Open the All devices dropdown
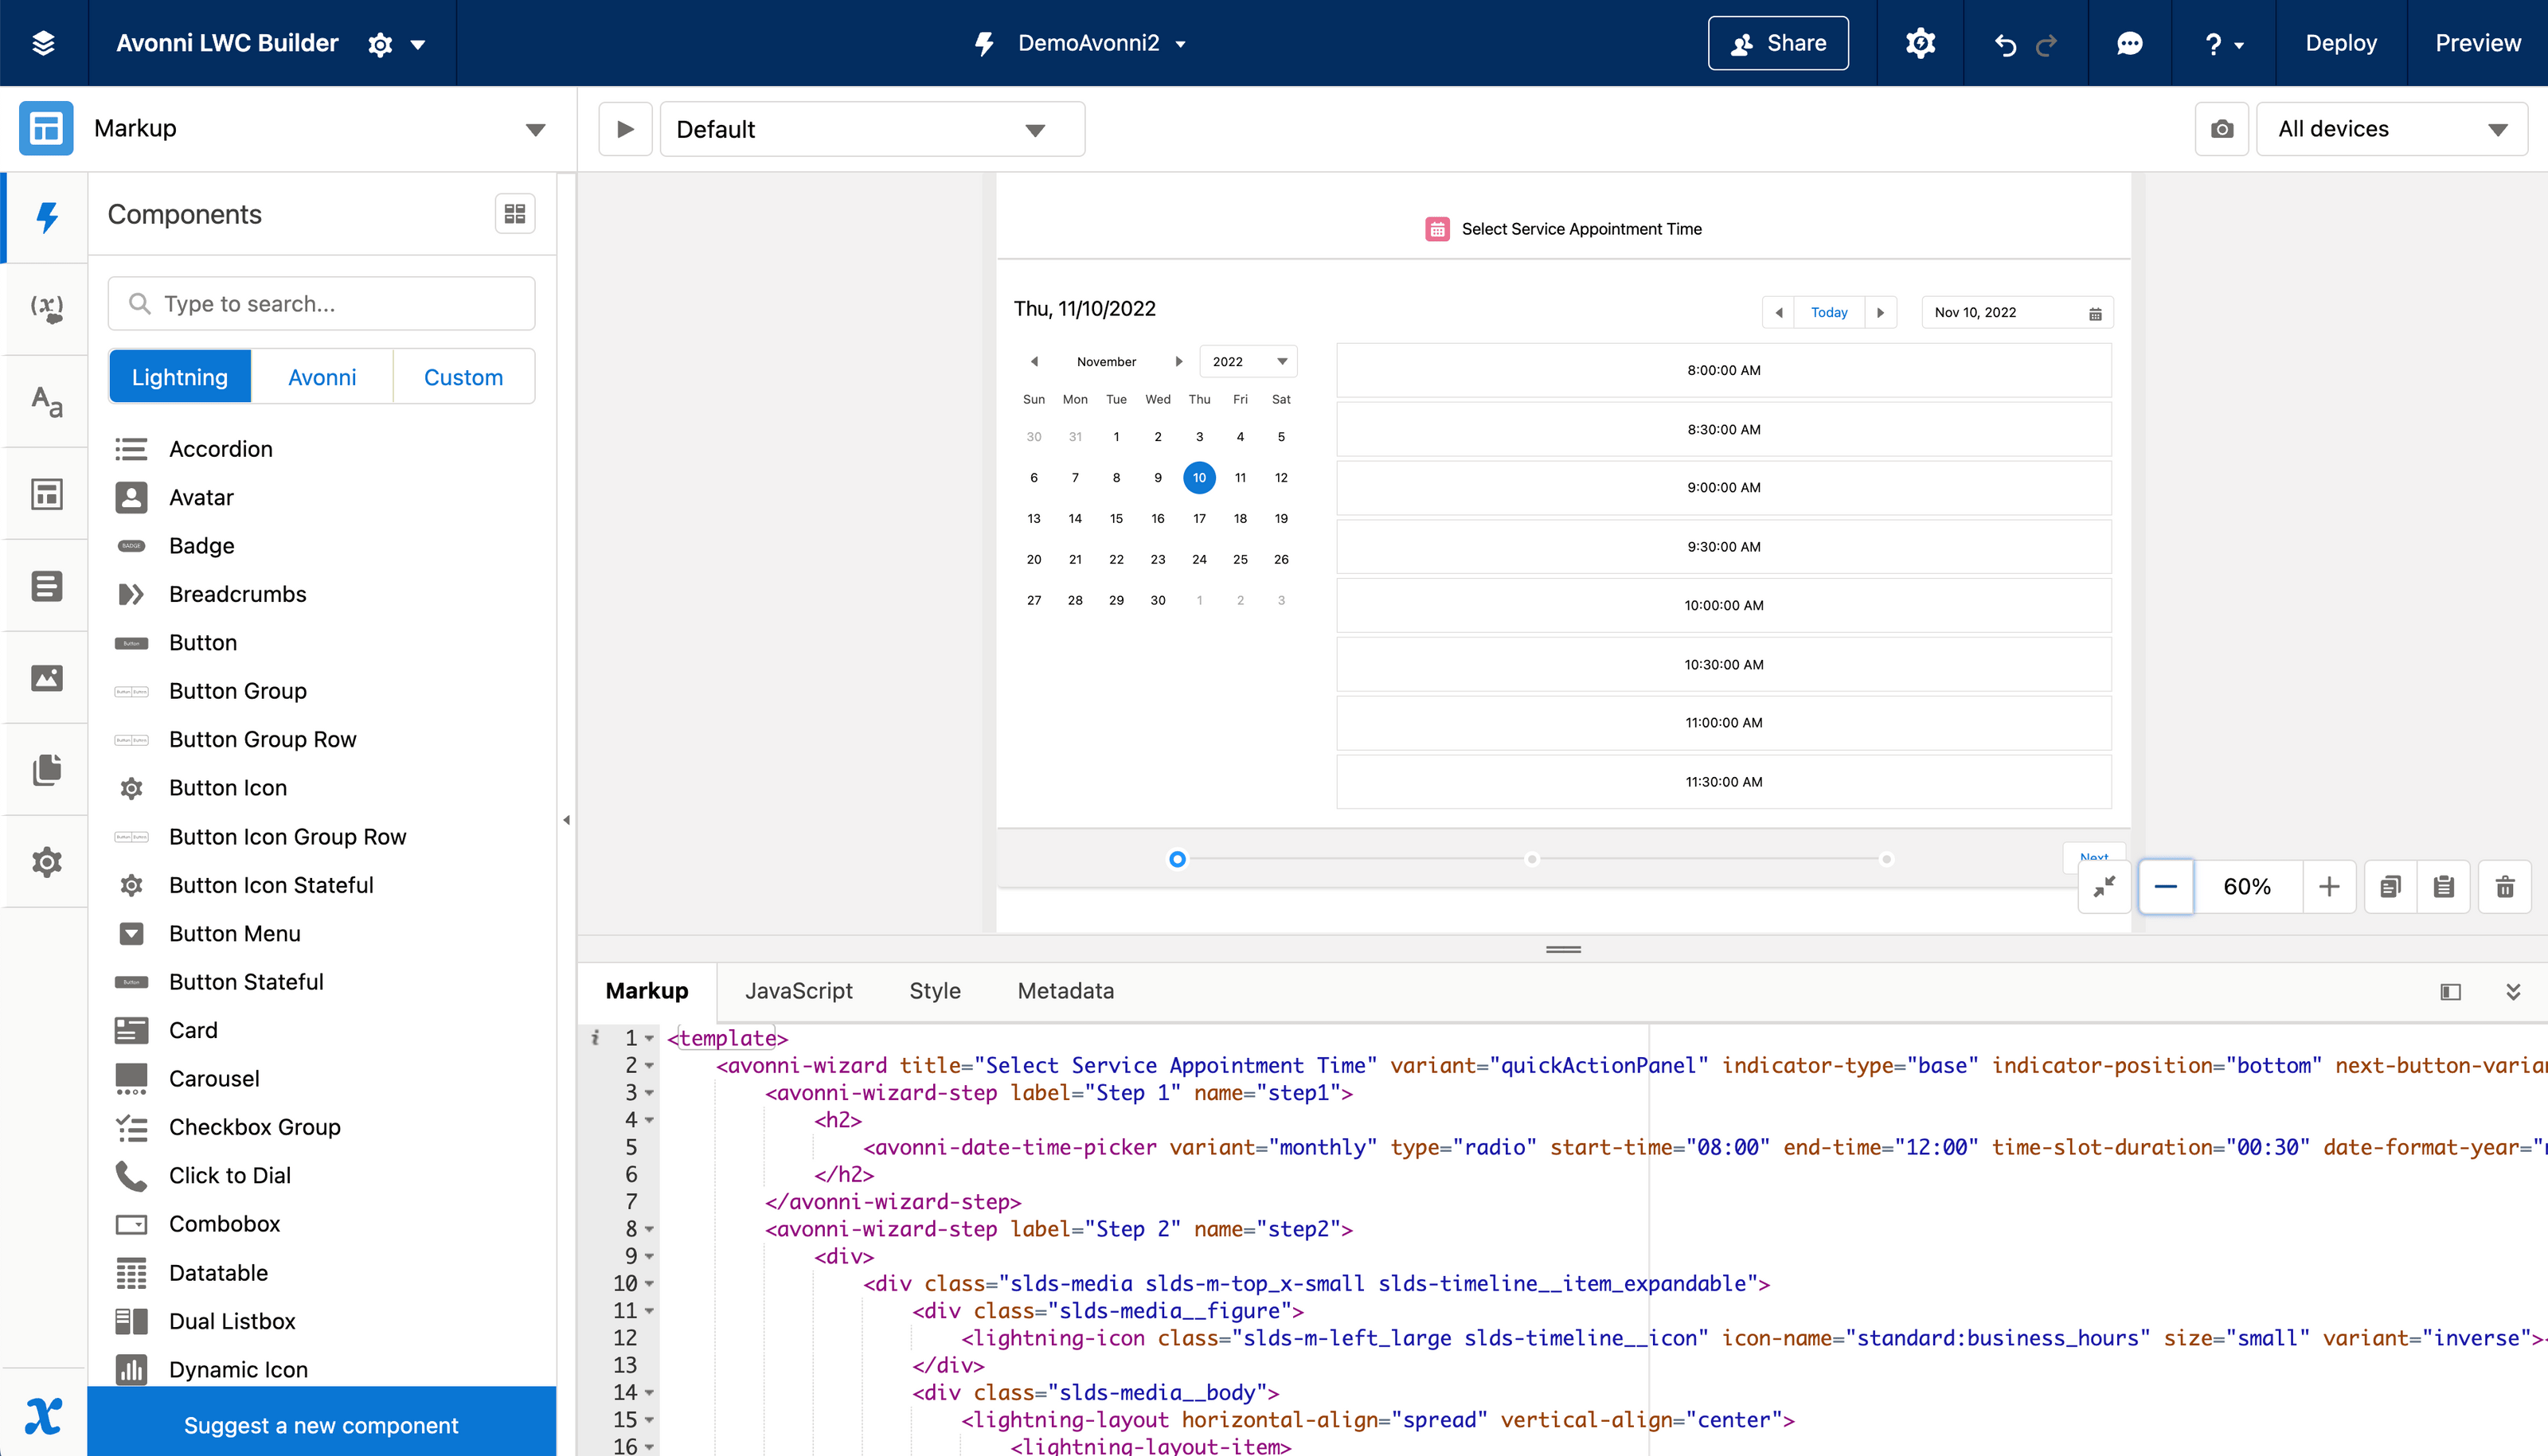This screenshot has height=1456, width=2548. [x=2390, y=128]
